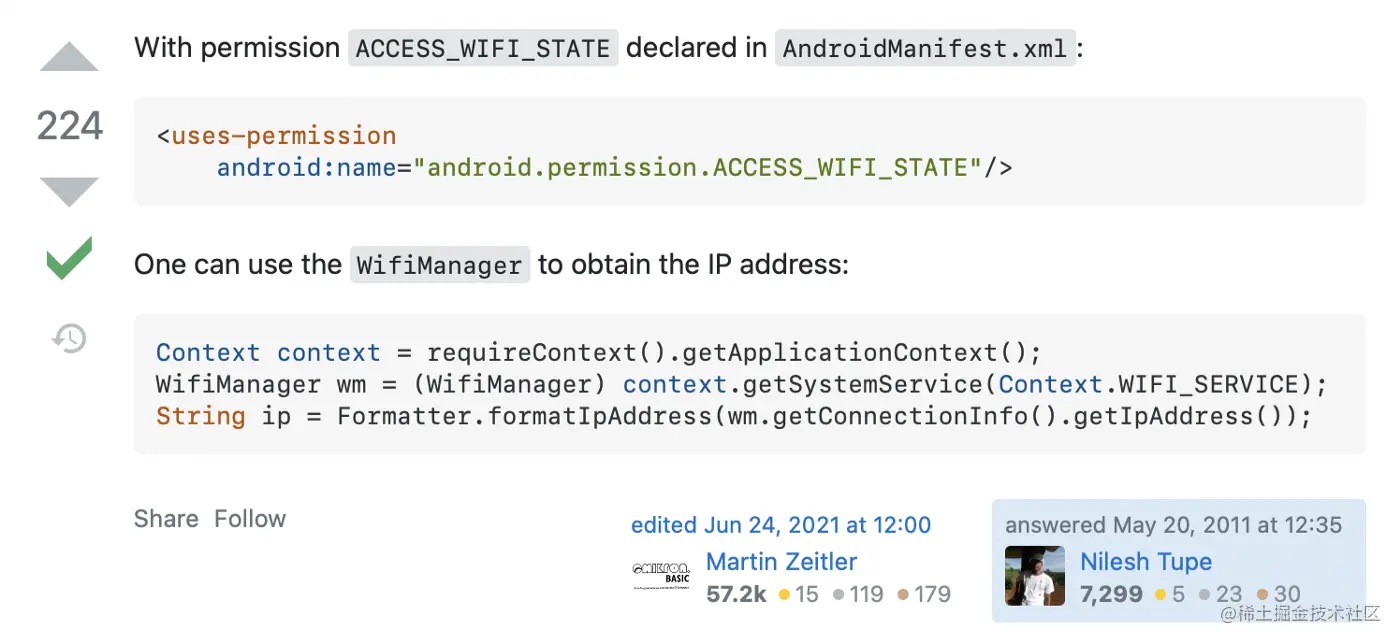Click the green accepted answer checkmark

(x=69, y=258)
